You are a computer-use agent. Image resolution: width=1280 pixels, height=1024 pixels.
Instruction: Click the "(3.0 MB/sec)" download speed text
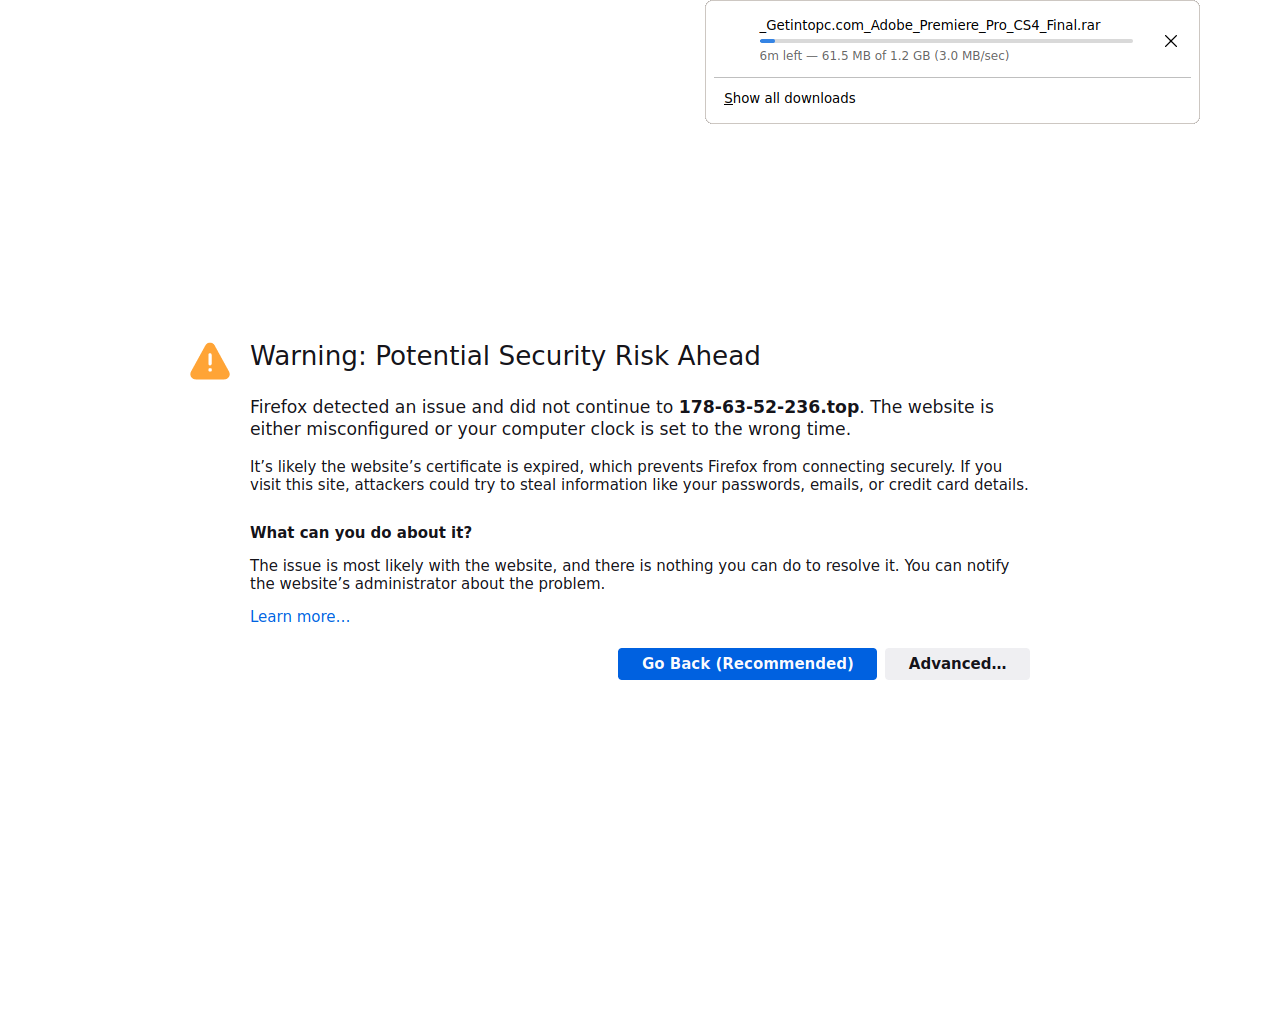pos(972,56)
